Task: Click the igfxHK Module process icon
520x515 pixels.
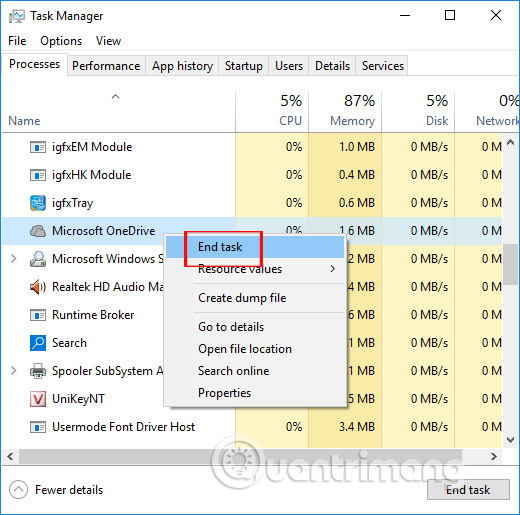Action: point(38,175)
